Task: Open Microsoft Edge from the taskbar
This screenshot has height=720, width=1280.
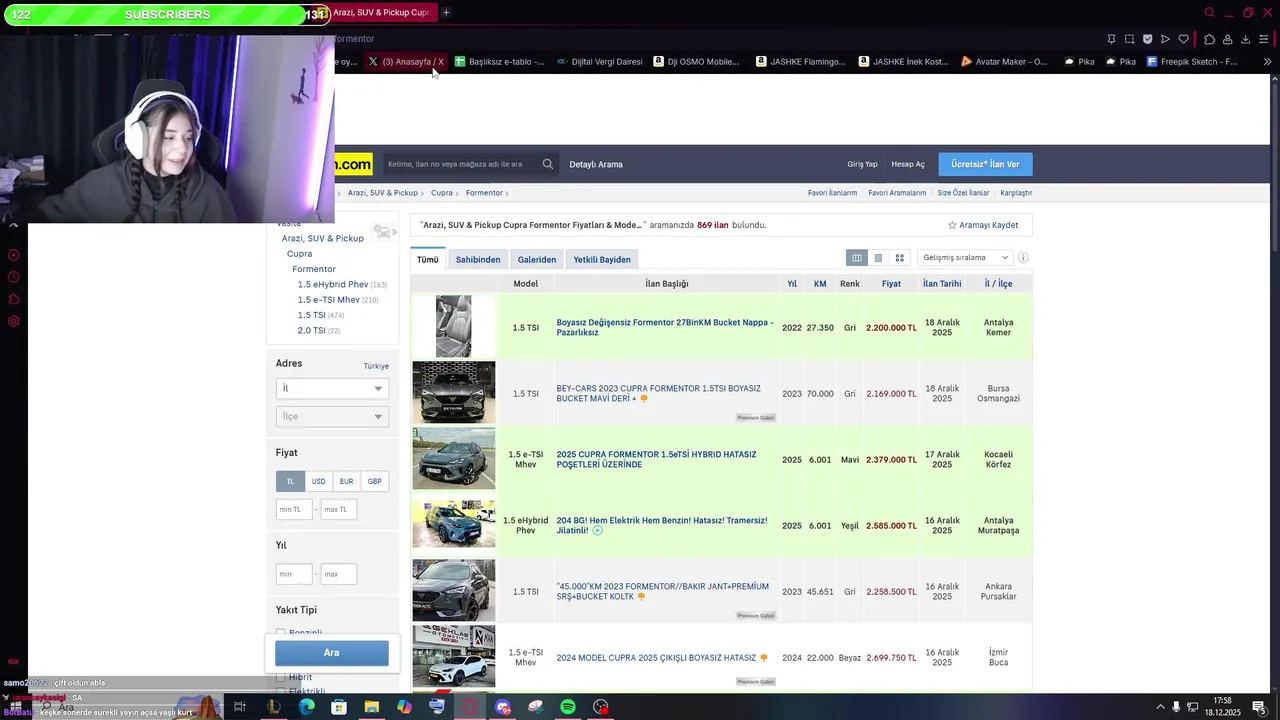Action: (x=306, y=707)
